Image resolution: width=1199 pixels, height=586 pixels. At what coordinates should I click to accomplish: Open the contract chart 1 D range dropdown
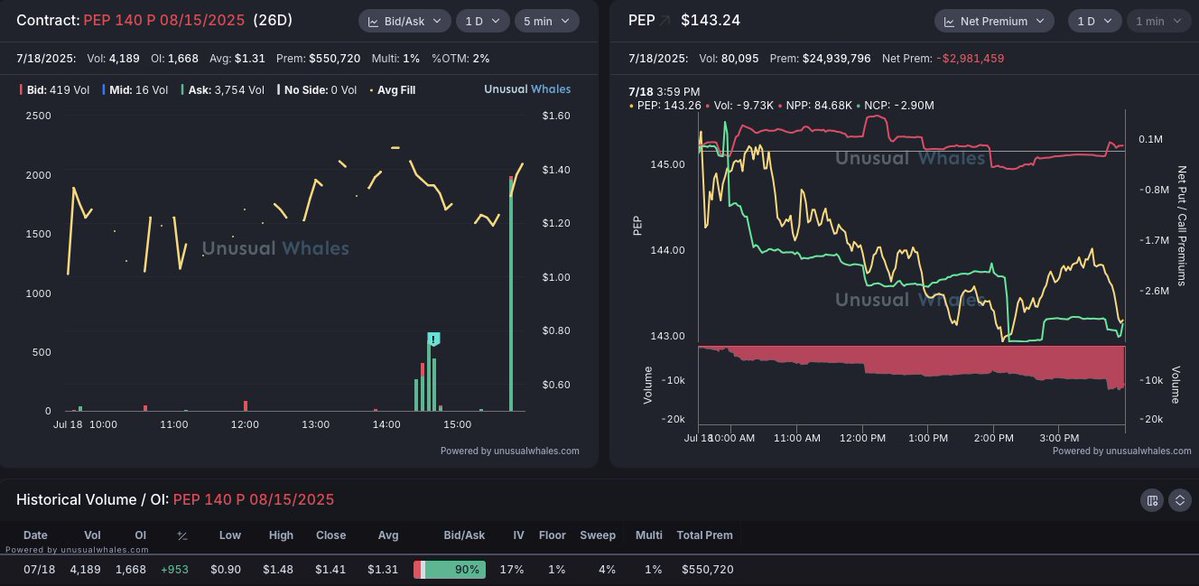(x=483, y=21)
